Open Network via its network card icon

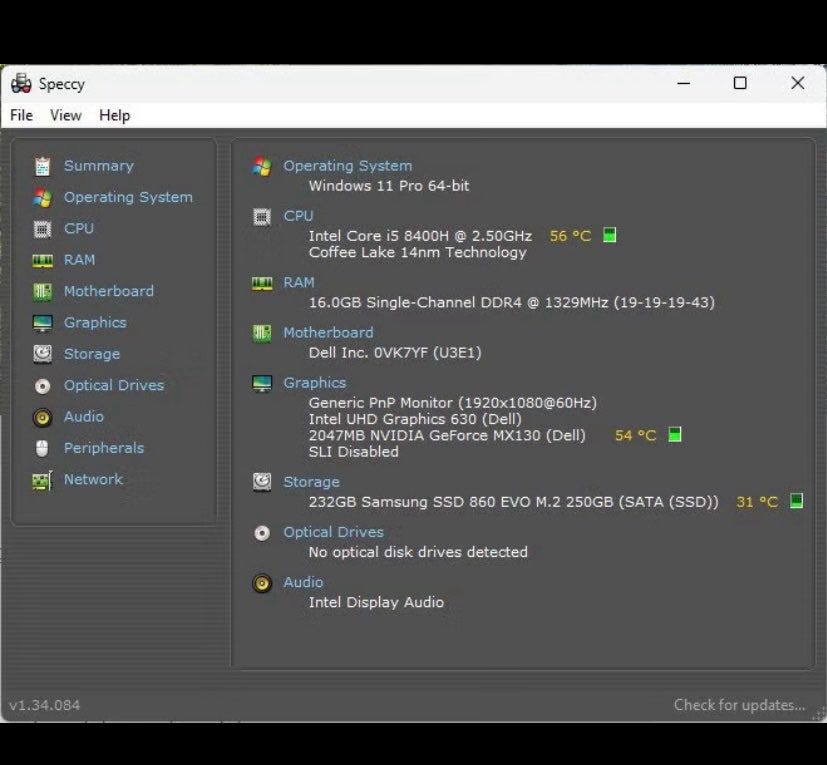(x=42, y=480)
